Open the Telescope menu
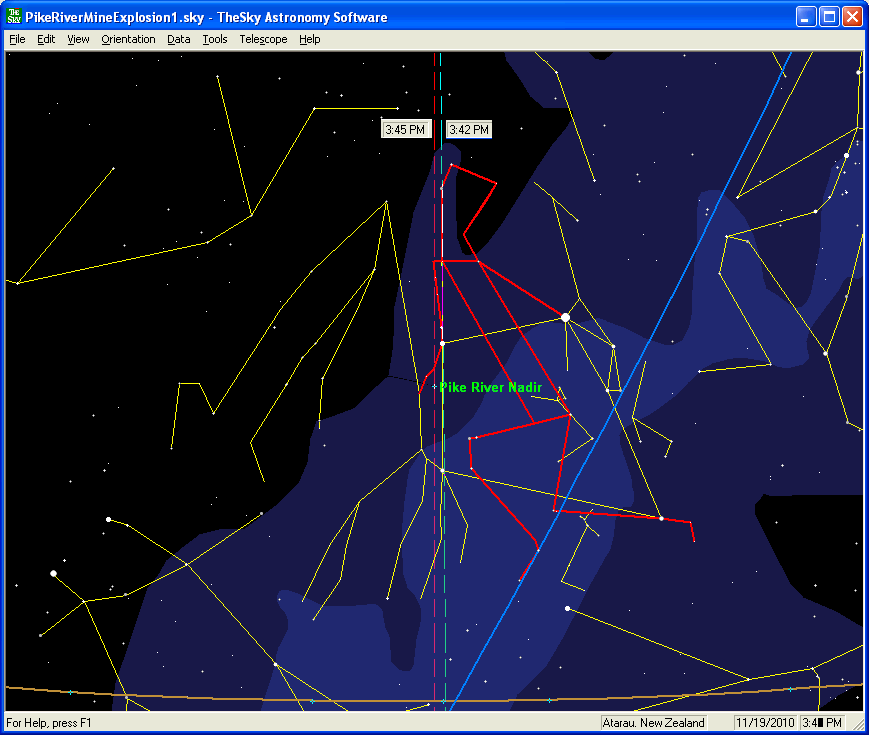 coord(263,39)
